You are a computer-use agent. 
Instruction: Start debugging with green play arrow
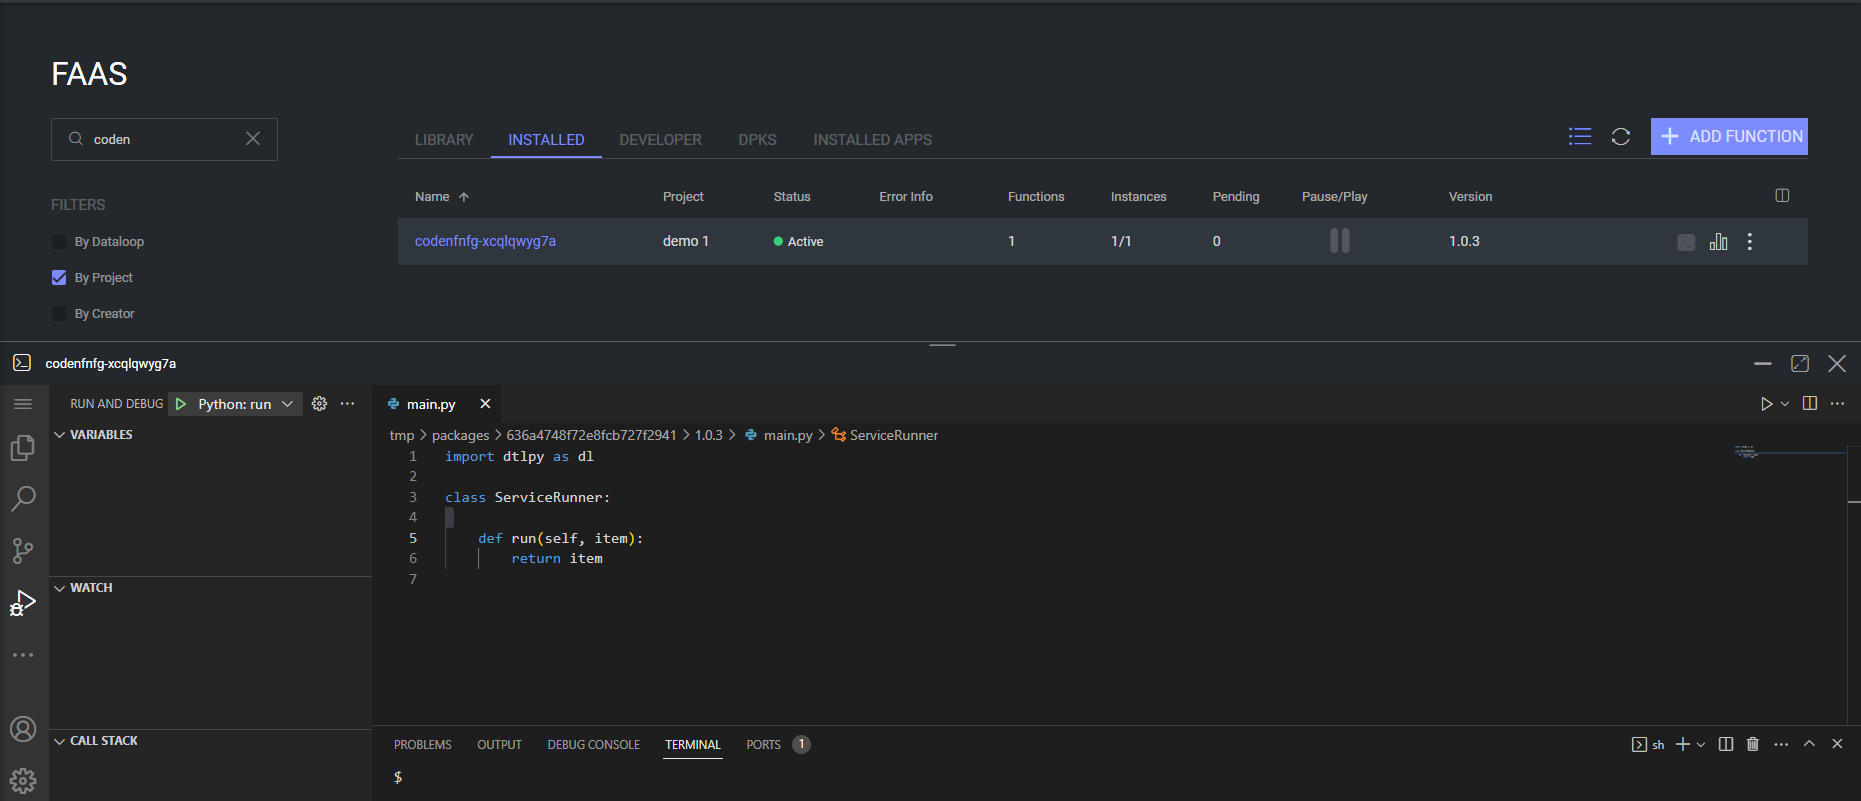click(x=181, y=404)
